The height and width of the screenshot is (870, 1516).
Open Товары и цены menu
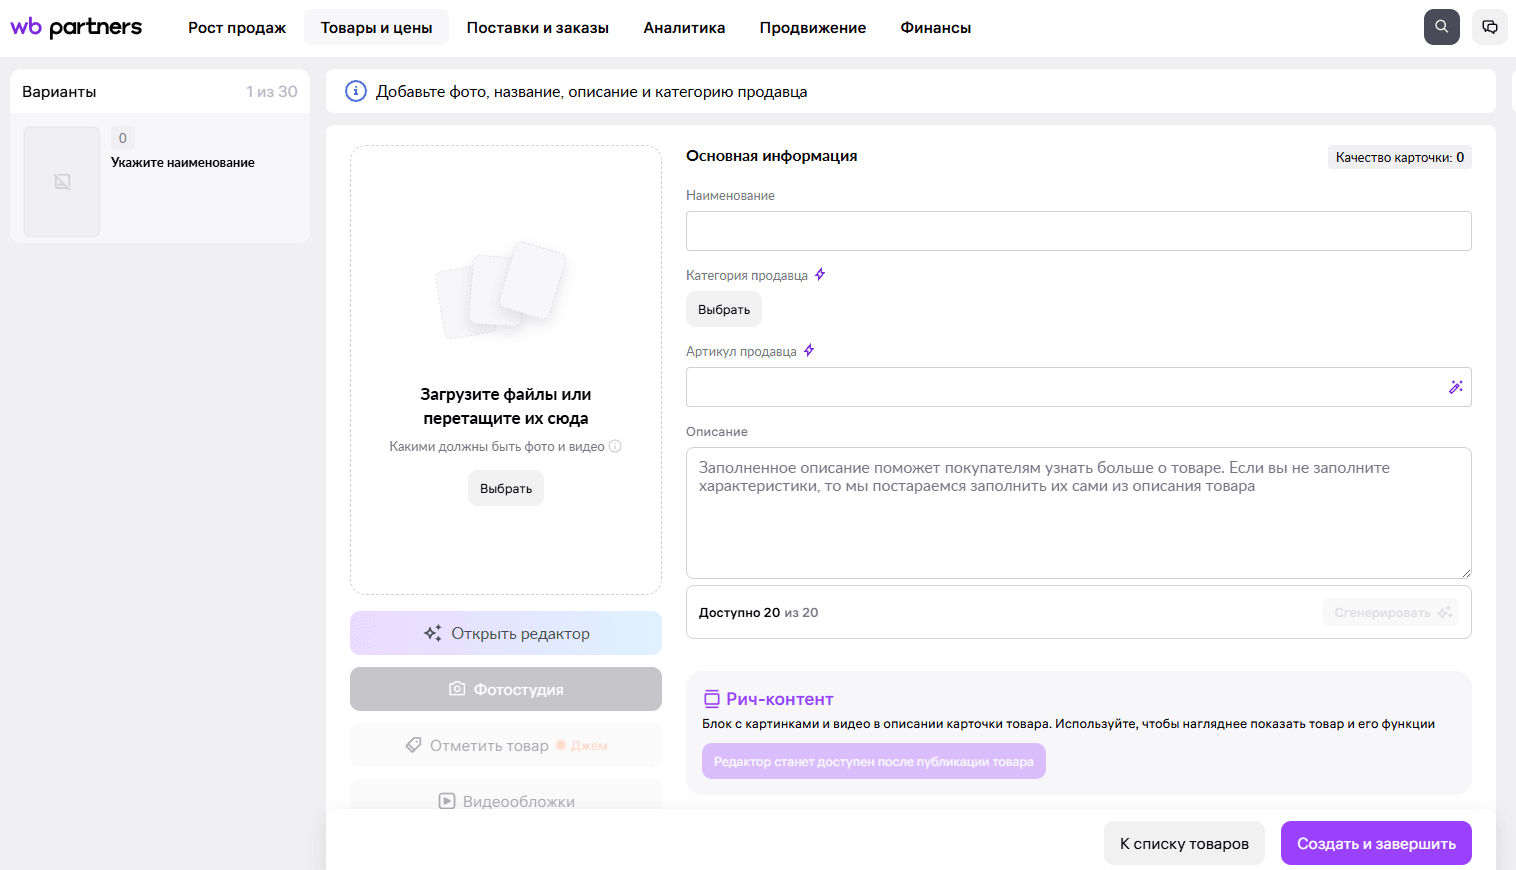pos(376,28)
